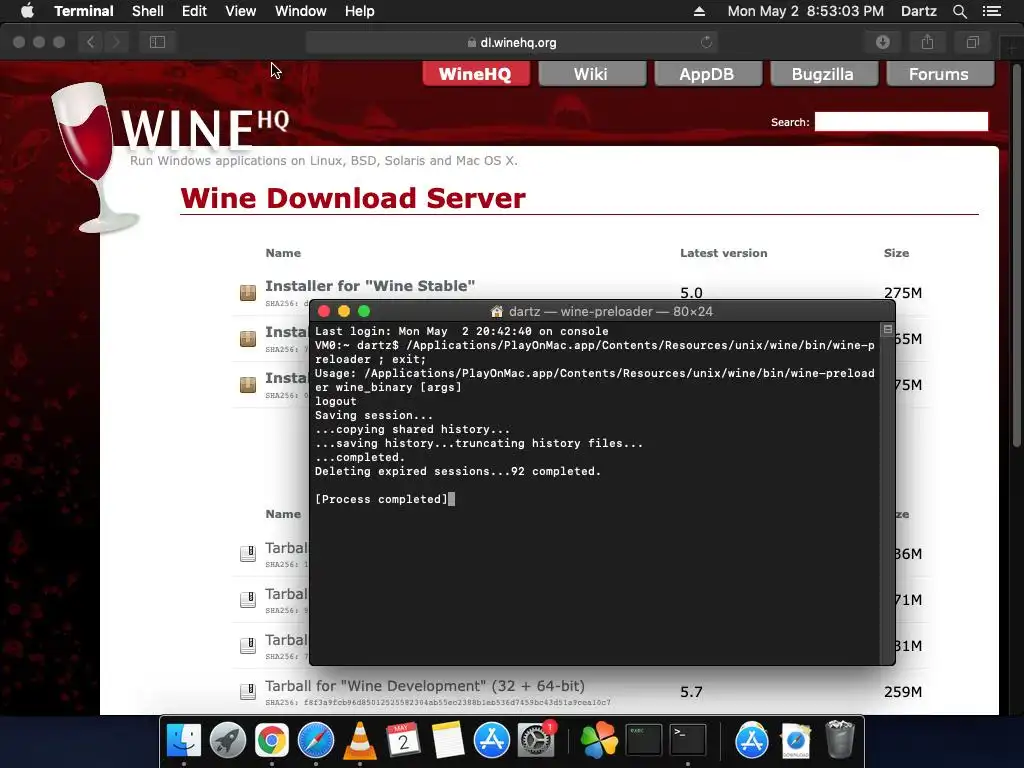Click the web page vertical scrollbar

[1017, 255]
